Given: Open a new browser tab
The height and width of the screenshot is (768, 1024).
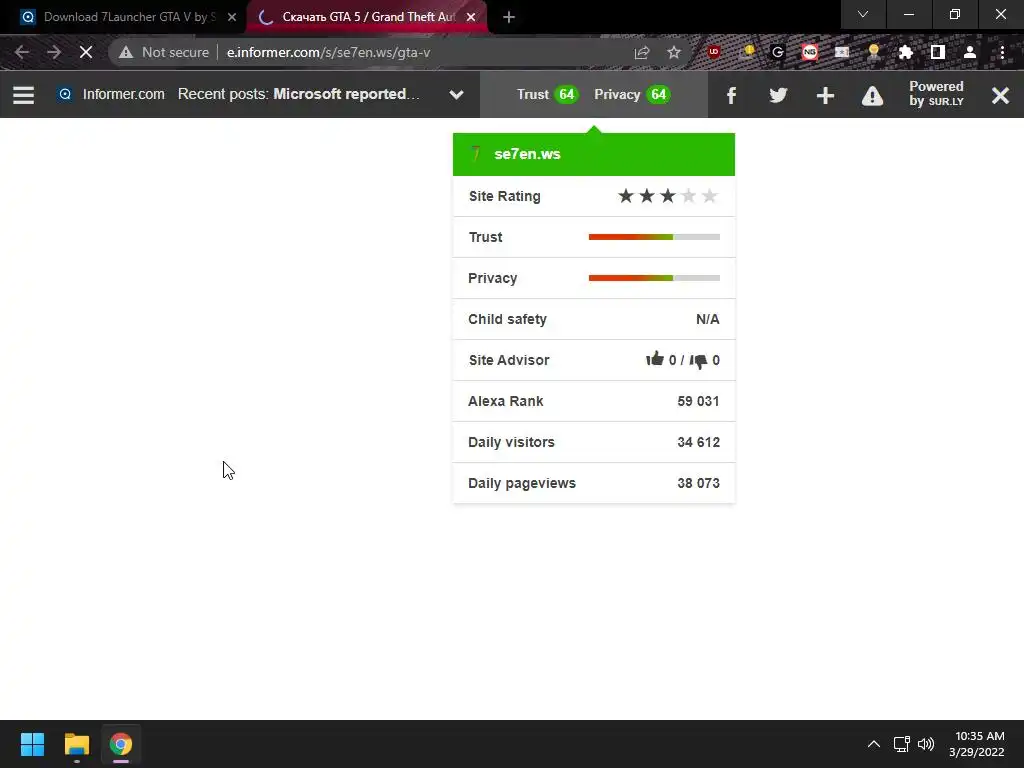Looking at the screenshot, I should click(509, 18).
